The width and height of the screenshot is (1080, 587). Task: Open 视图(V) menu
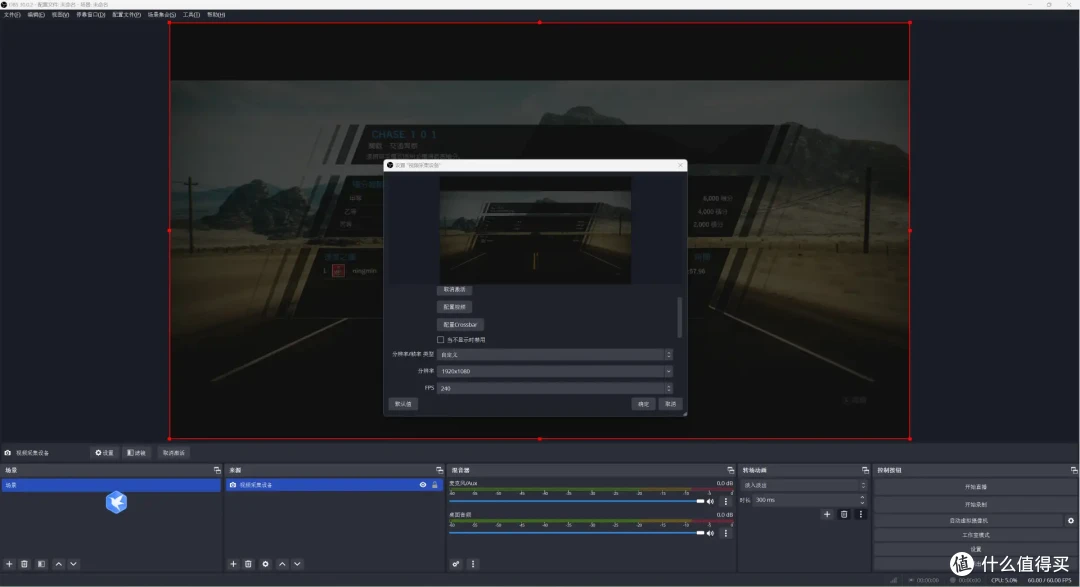pos(60,14)
